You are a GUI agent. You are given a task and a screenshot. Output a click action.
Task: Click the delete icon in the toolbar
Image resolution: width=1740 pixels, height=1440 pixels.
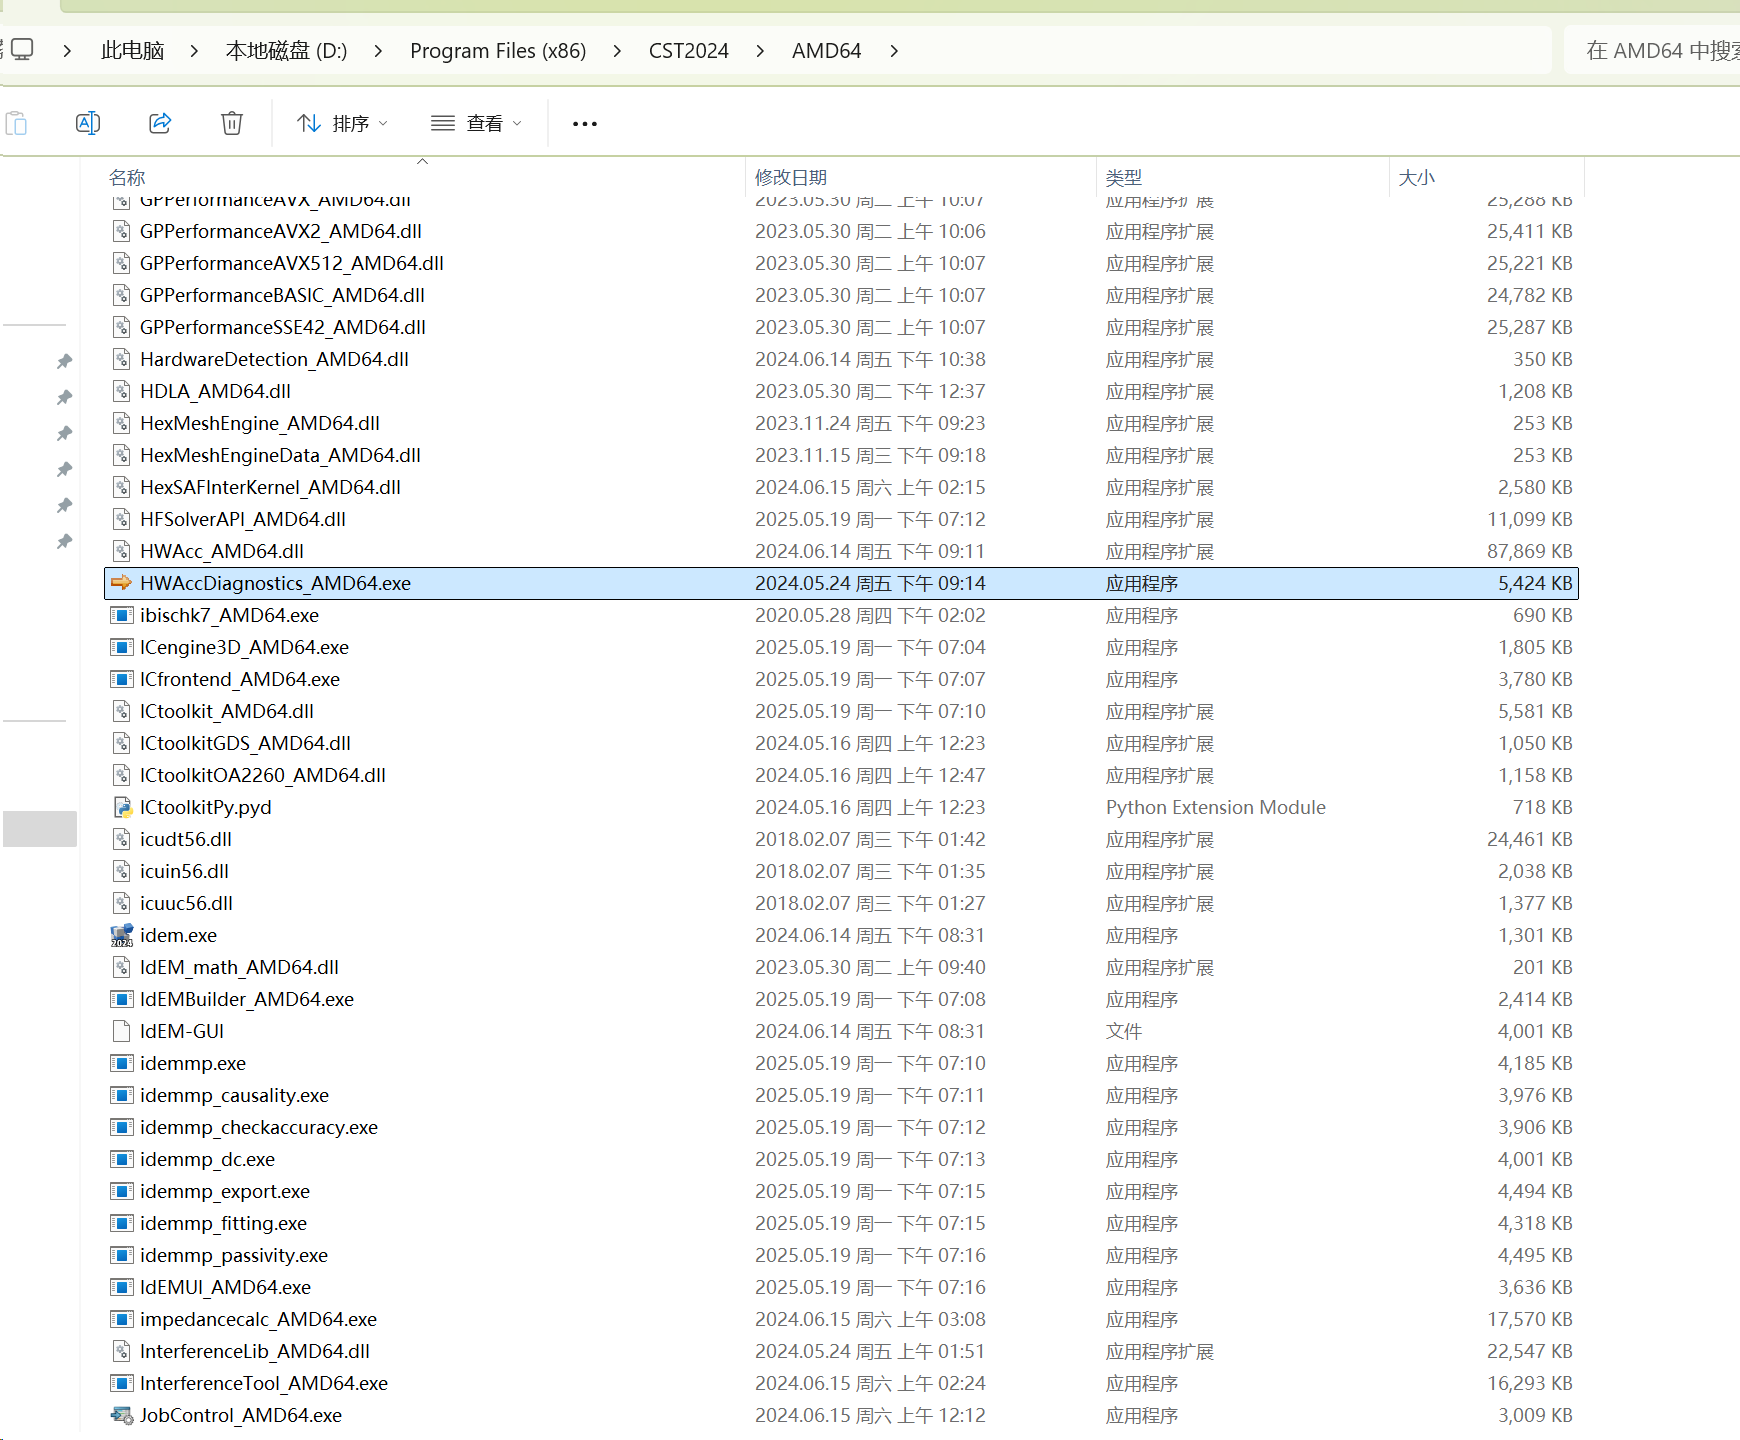click(x=231, y=123)
